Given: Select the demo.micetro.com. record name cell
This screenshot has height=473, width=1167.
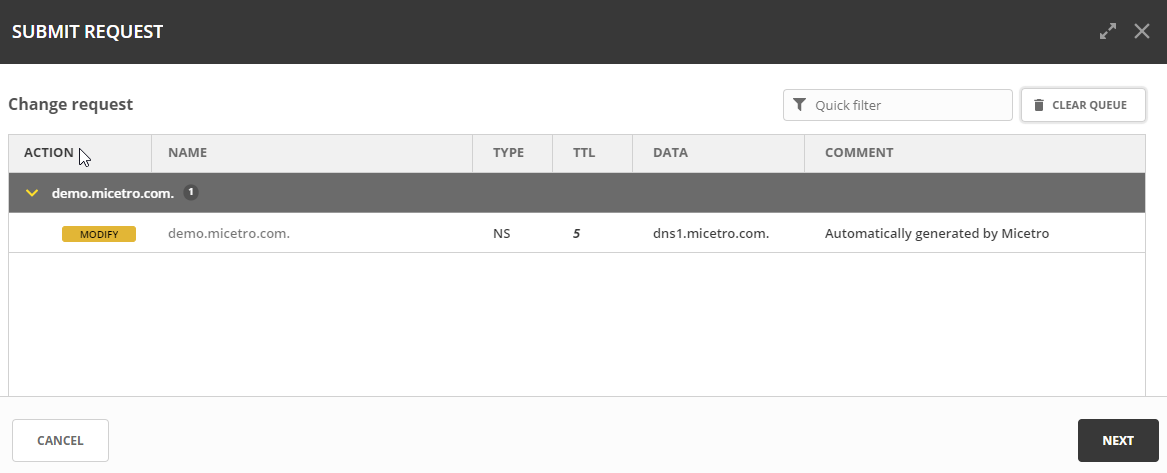Looking at the screenshot, I should (229, 234).
